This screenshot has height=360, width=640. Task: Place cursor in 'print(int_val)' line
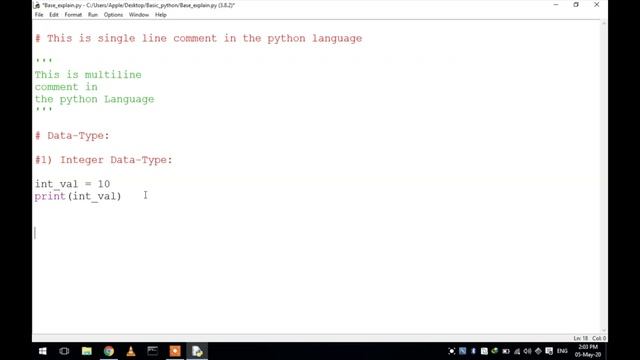click(x=78, y=196)
